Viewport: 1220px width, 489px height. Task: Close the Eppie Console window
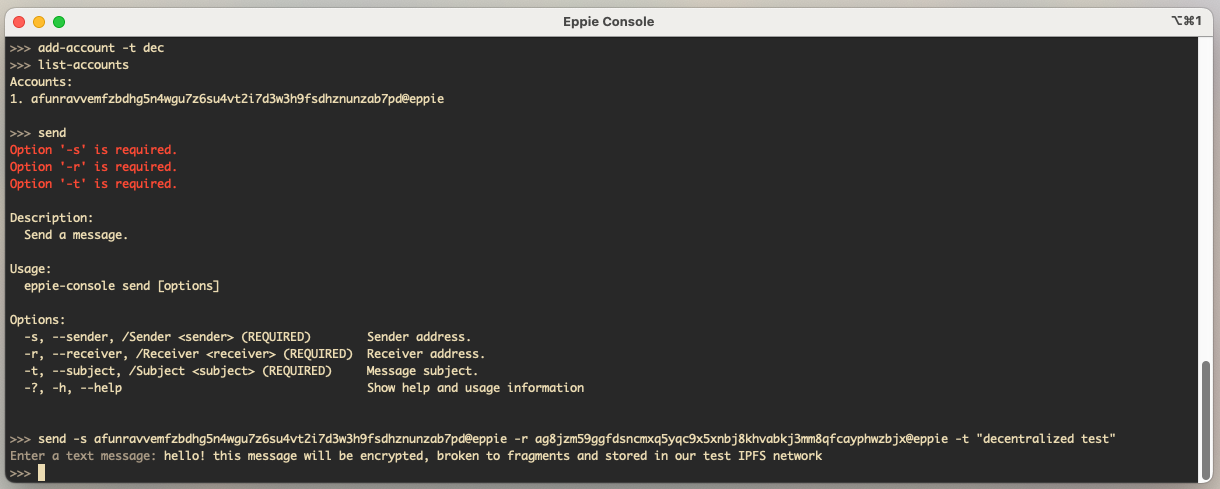(19, 21)
